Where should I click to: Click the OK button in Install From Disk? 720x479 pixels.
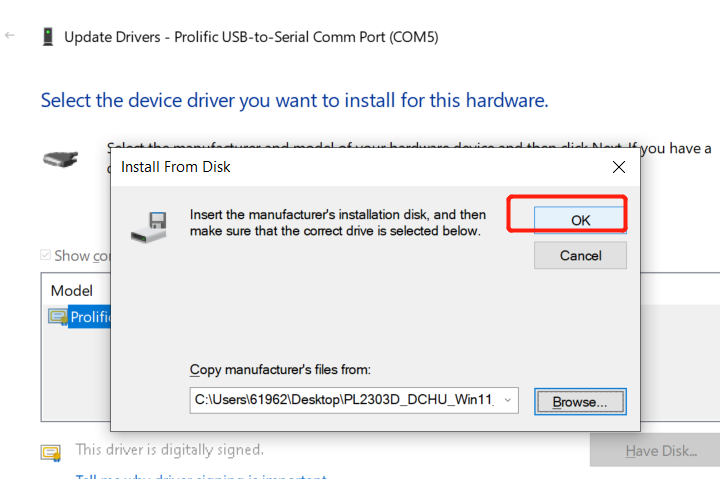point(580,220)
